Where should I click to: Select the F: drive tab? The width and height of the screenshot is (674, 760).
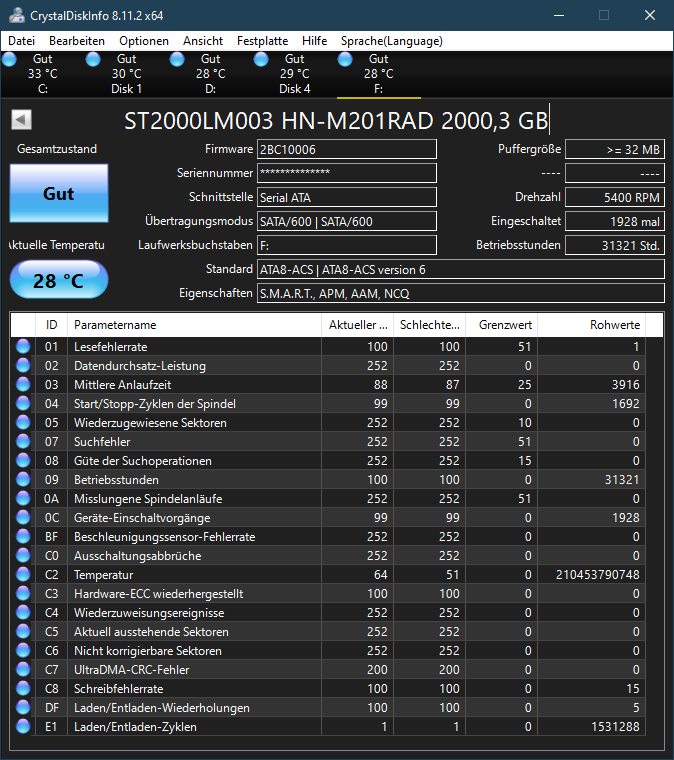tap(378, 74)
